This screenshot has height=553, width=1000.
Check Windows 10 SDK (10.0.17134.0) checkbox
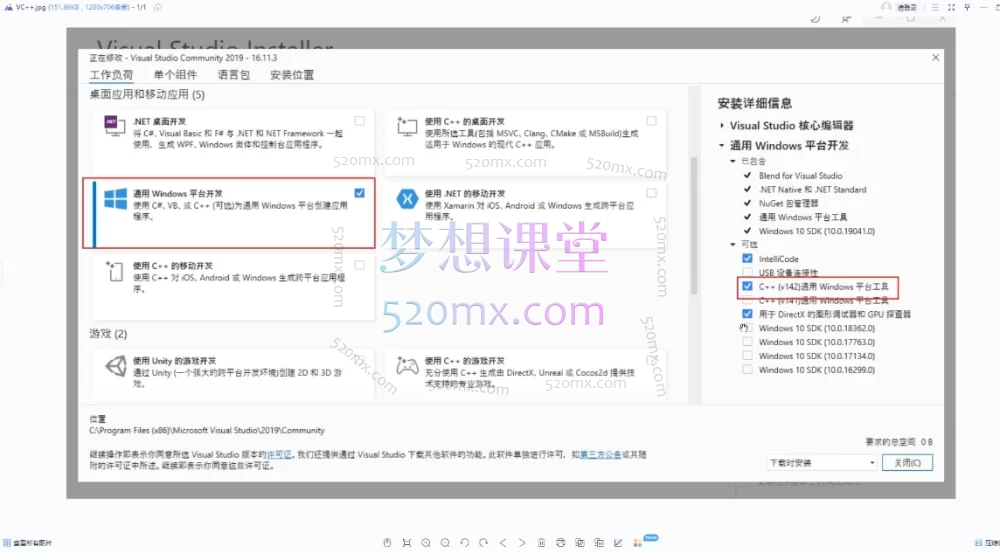click(747, 356)
